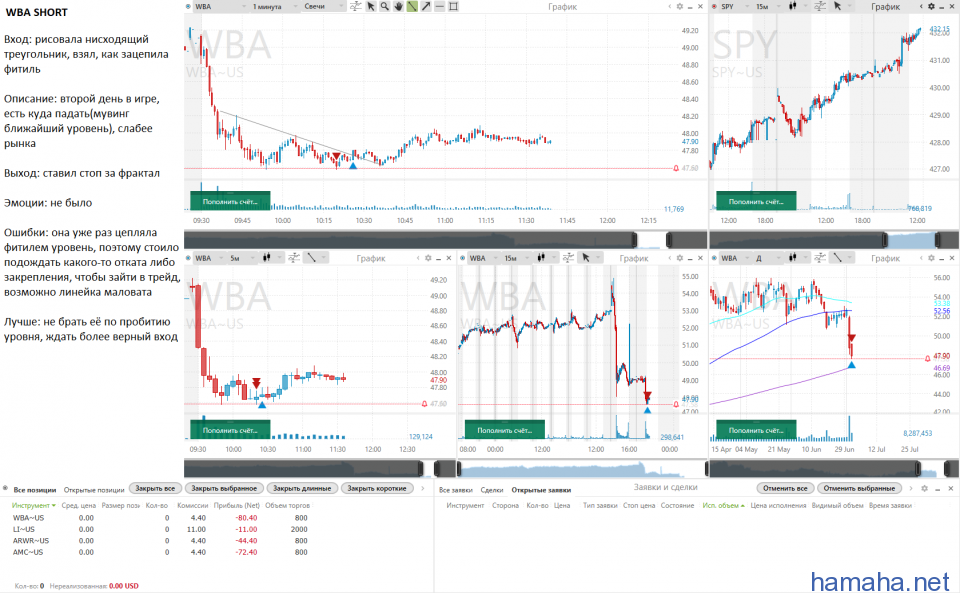Toggle link indicator on positions panel
Screen dimensions: 960x593
(5, 488)
